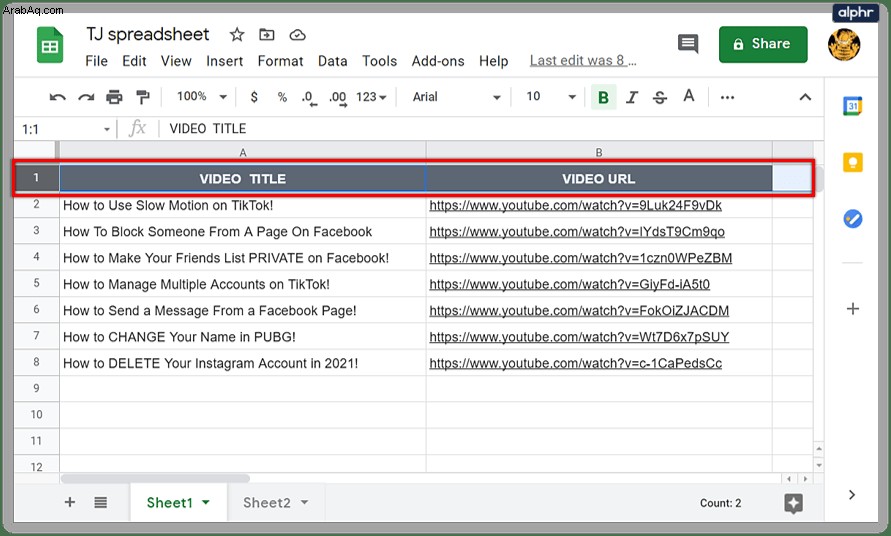Select row 1 header
Screen dimensions: 891x536
36,178
